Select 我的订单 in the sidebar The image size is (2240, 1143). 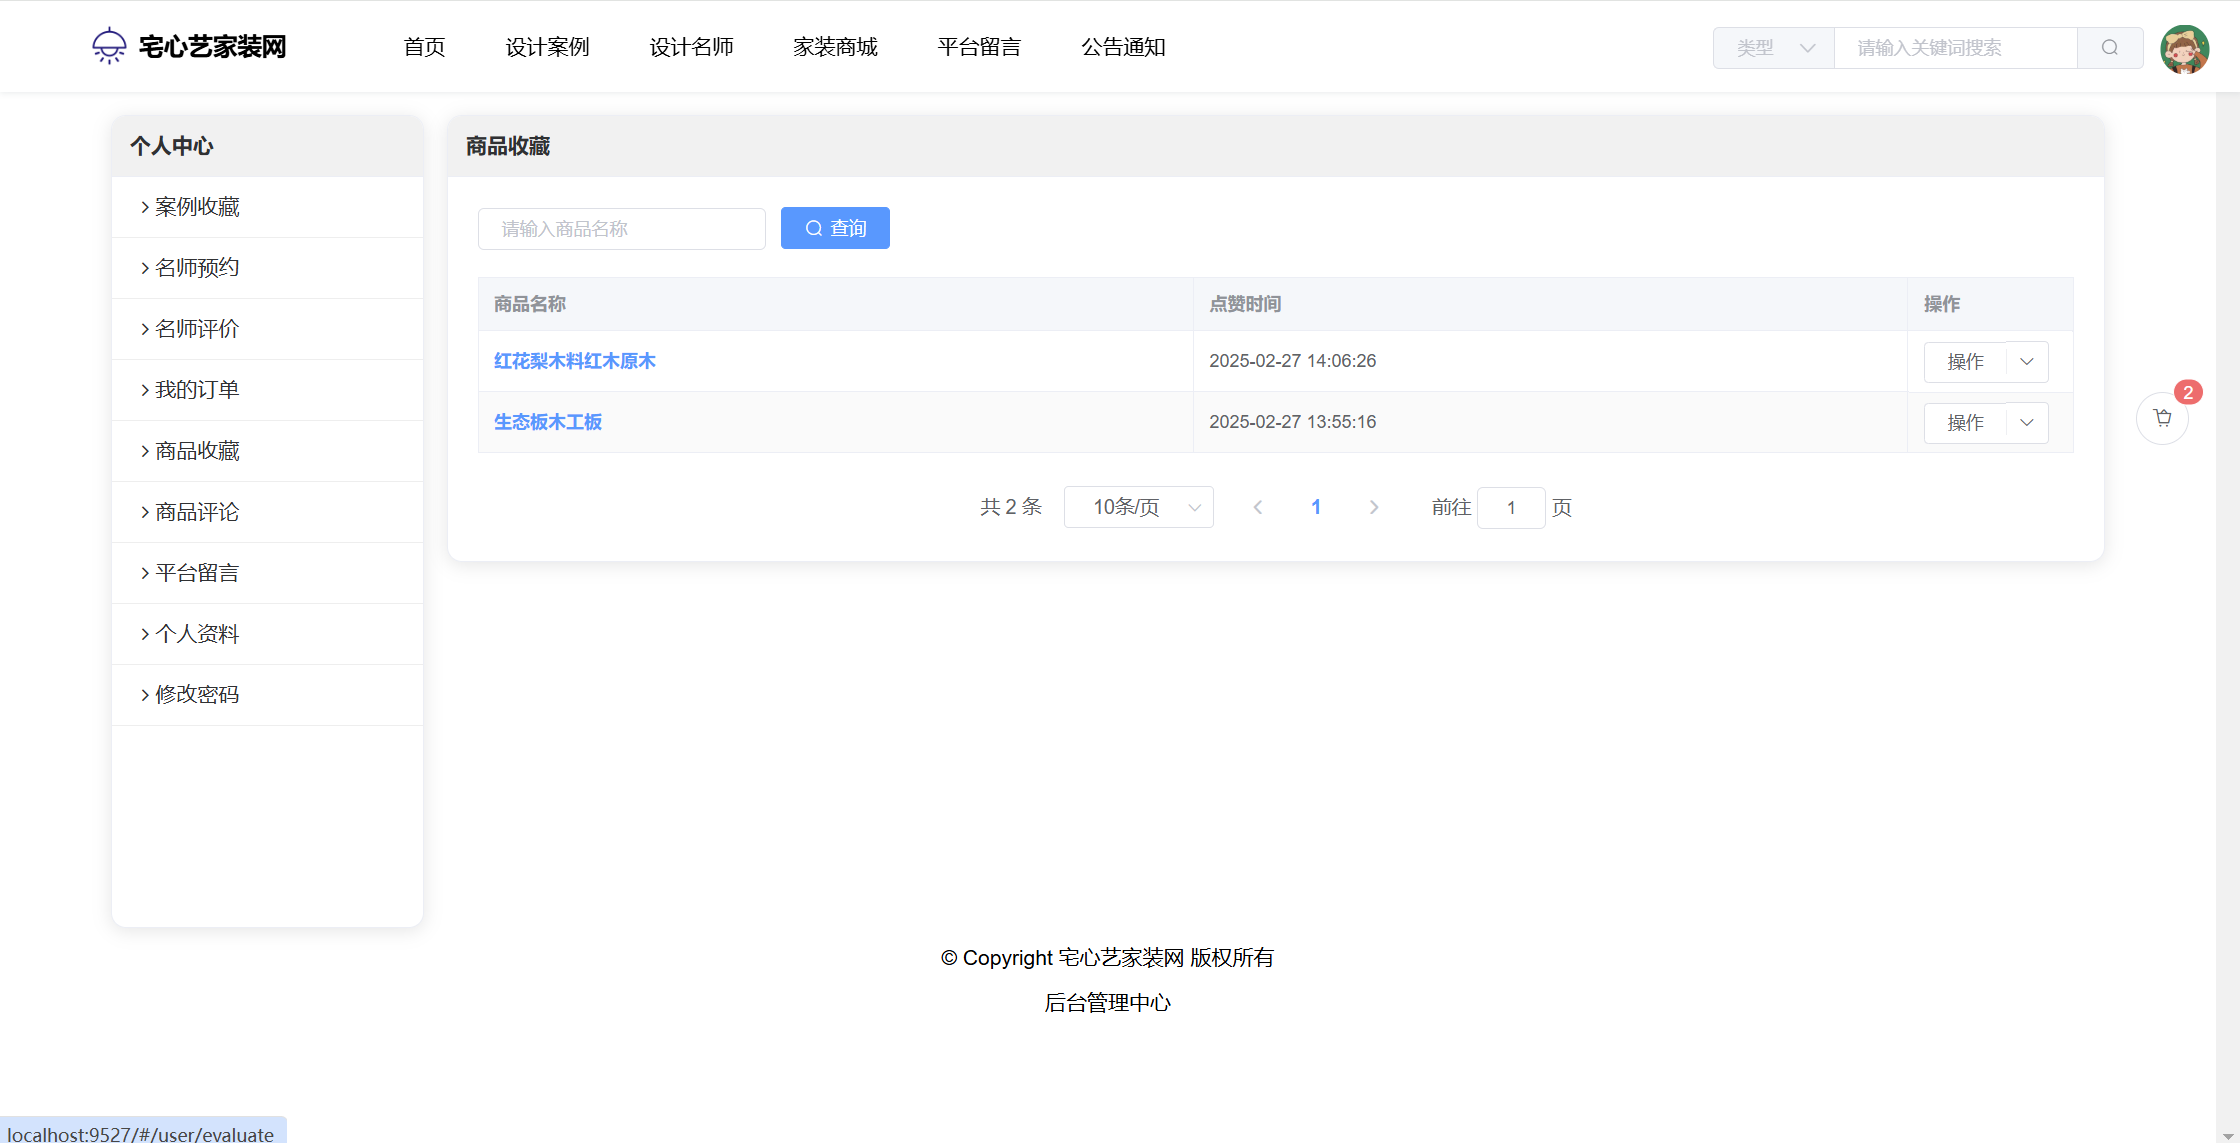197,390
